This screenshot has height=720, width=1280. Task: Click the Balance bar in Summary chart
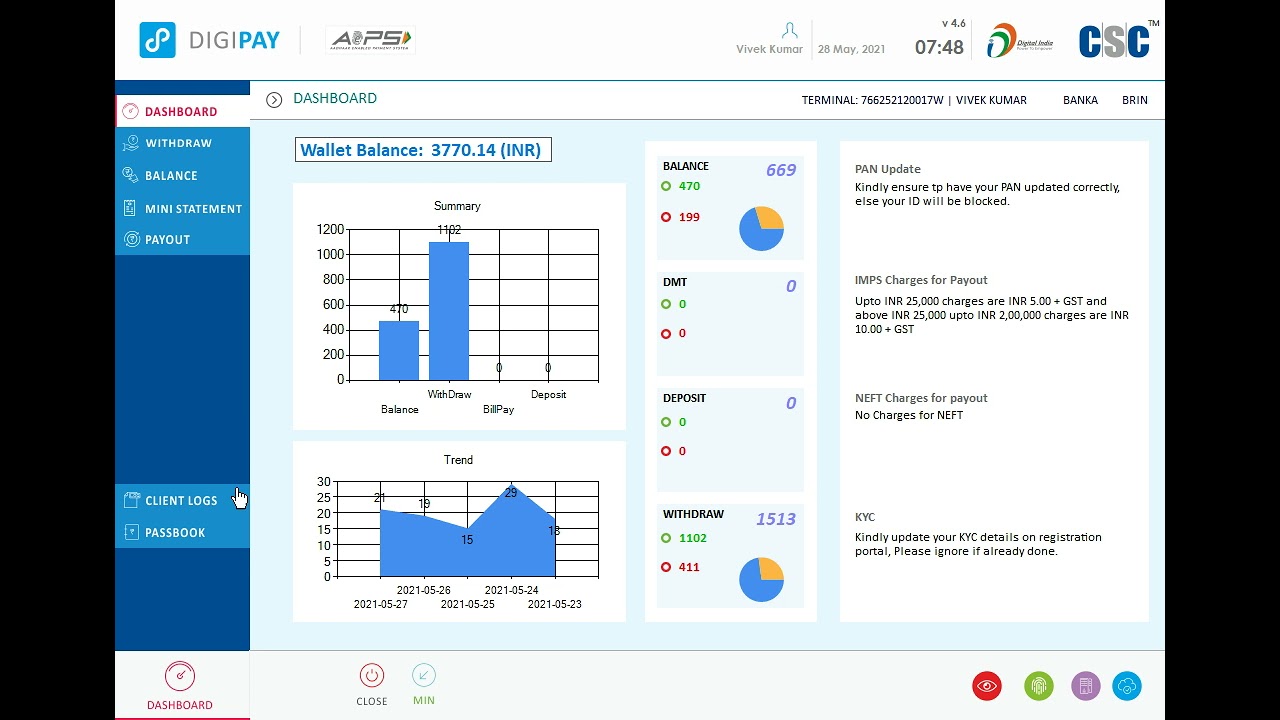pyautogui.click(x=399, y=350)
